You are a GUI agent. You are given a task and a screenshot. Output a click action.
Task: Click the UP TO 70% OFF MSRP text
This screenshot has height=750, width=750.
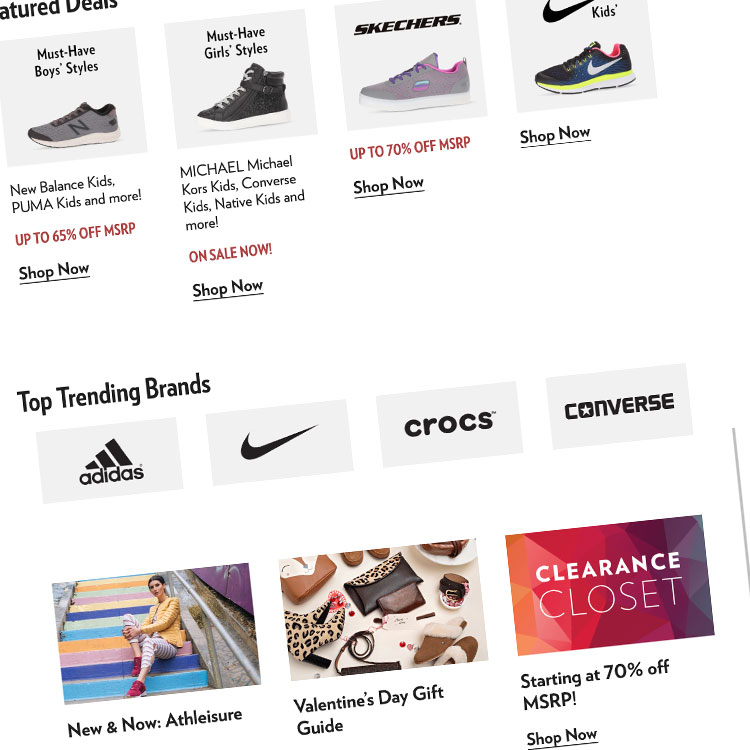pos(410,147)
